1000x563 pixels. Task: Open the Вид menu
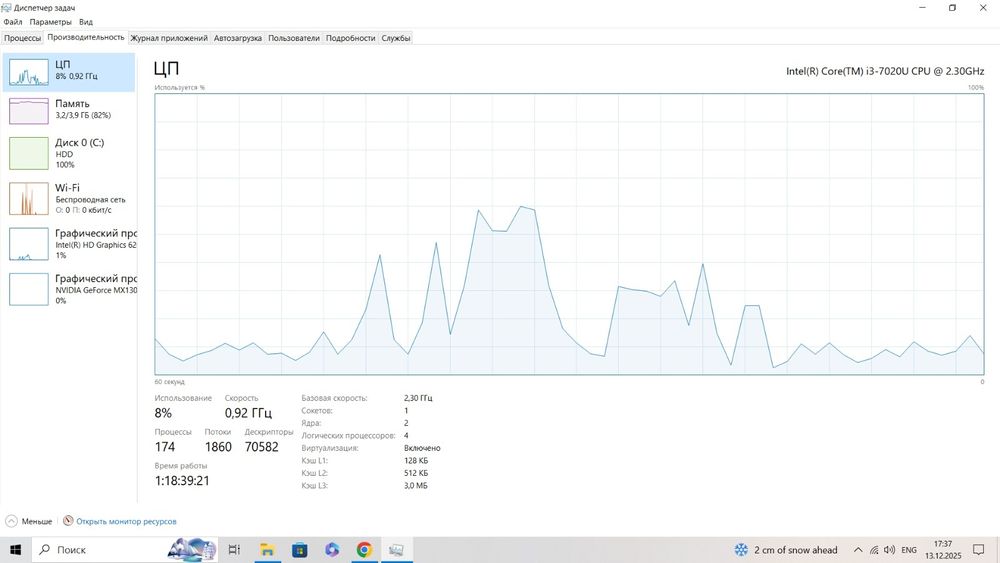click(x=86, y=22)
